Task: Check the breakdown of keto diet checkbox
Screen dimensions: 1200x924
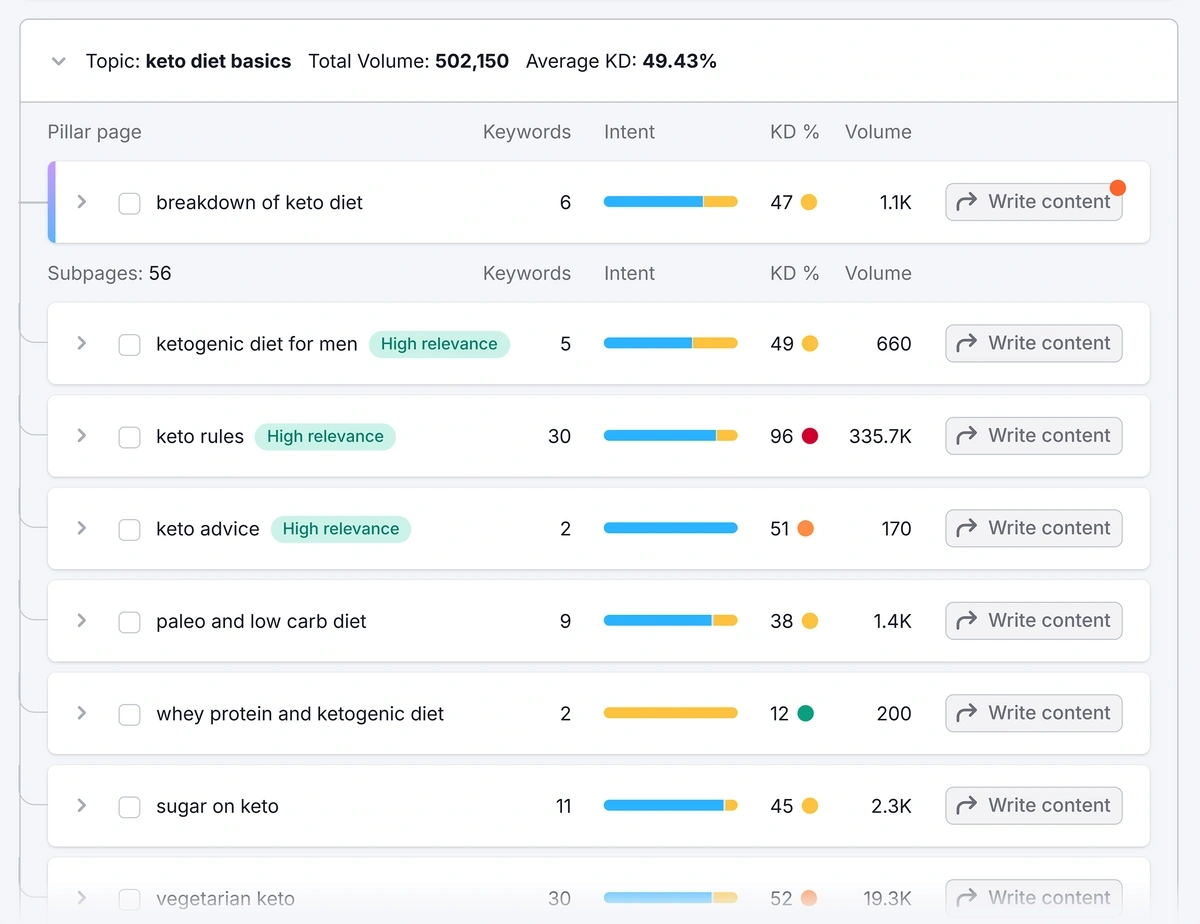Action: pos(129,202)
